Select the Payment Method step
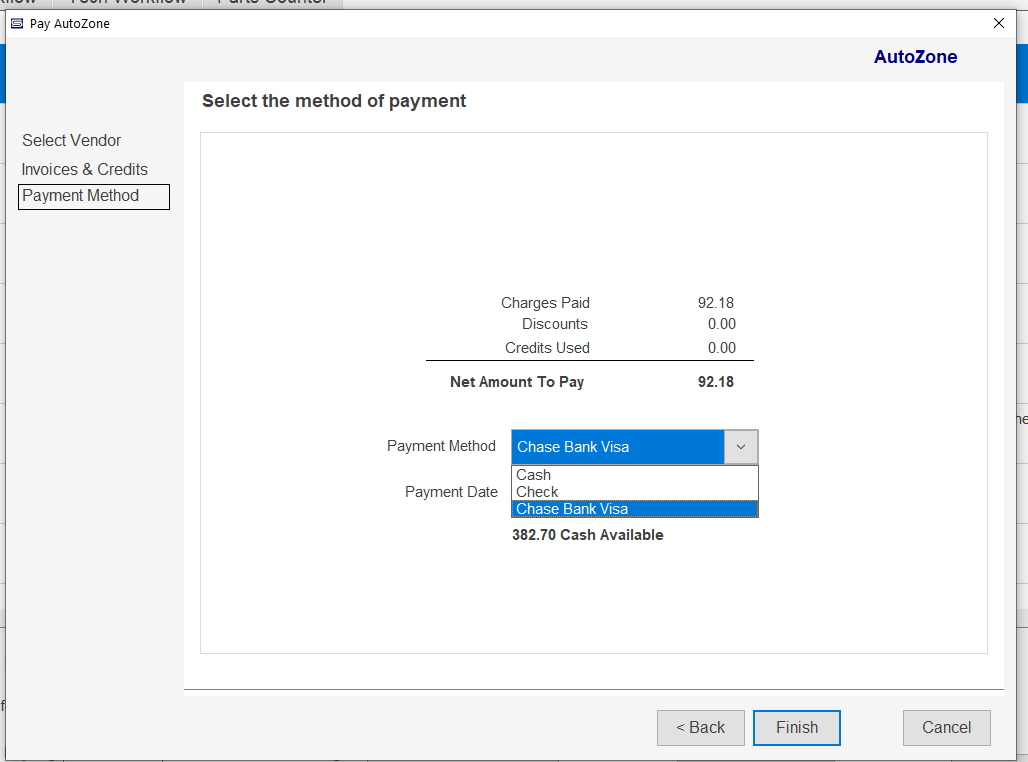Screen dimensions: 1028x762 [x=94, y=197]
